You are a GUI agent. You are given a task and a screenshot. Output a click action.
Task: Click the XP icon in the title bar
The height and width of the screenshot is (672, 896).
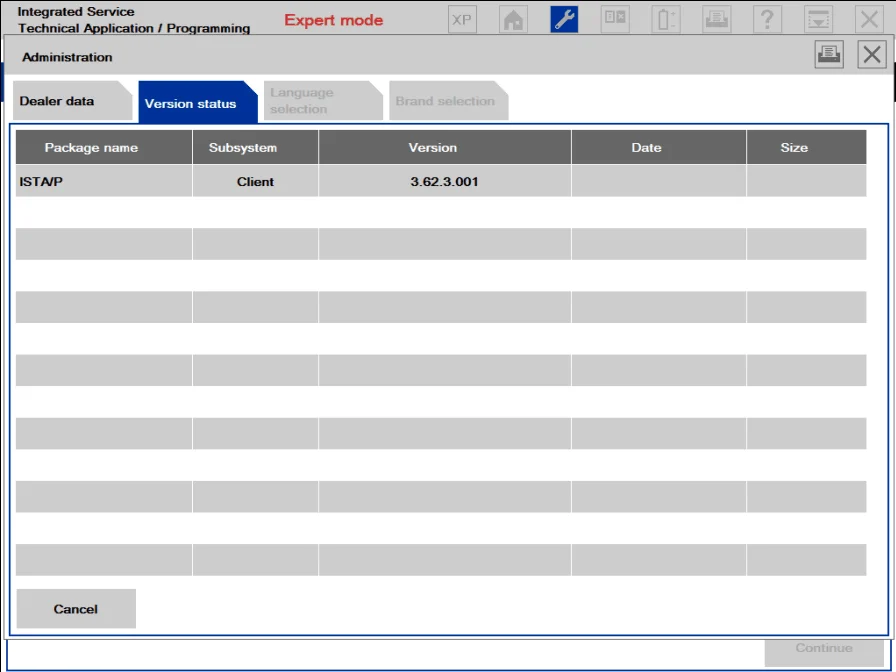pos(461,18)
